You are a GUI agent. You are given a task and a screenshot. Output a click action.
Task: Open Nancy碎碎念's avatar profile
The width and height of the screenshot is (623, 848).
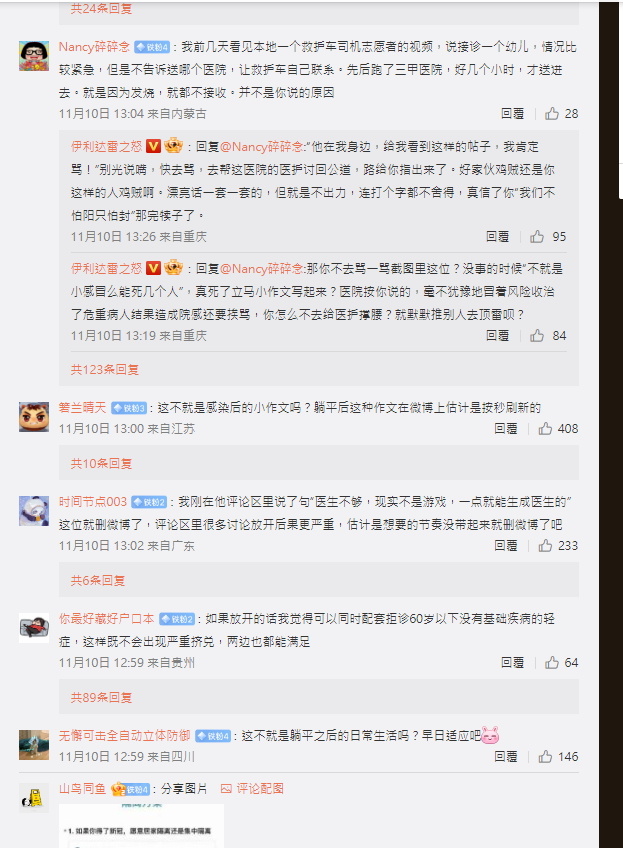click(x=34, y=56)
